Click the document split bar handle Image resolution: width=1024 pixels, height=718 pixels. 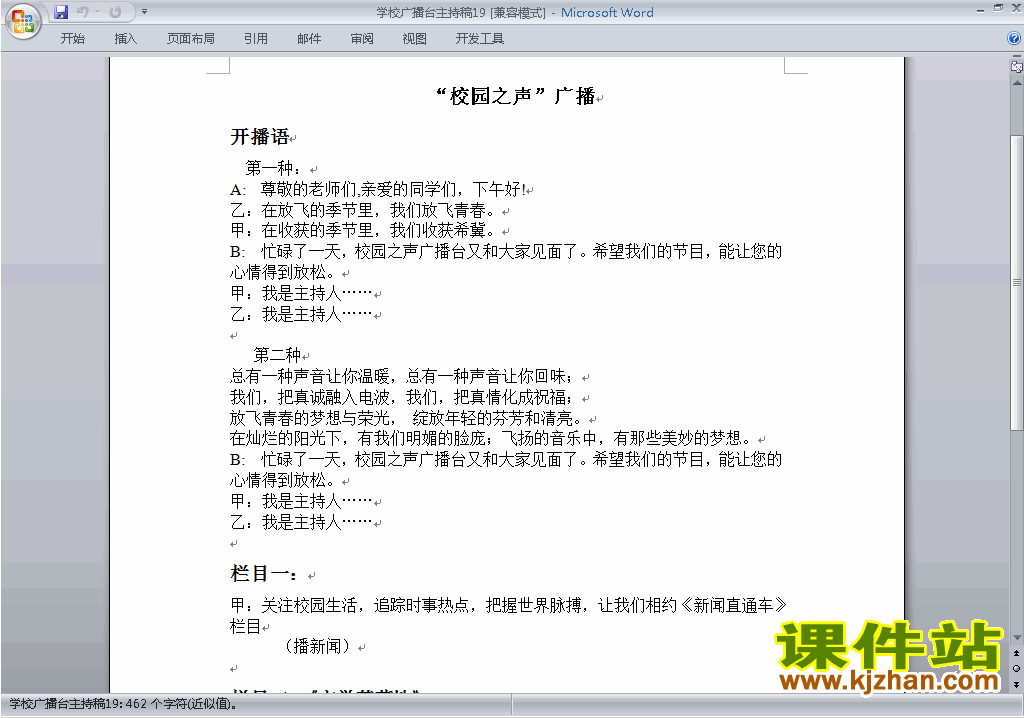(x=1016, y=57)
